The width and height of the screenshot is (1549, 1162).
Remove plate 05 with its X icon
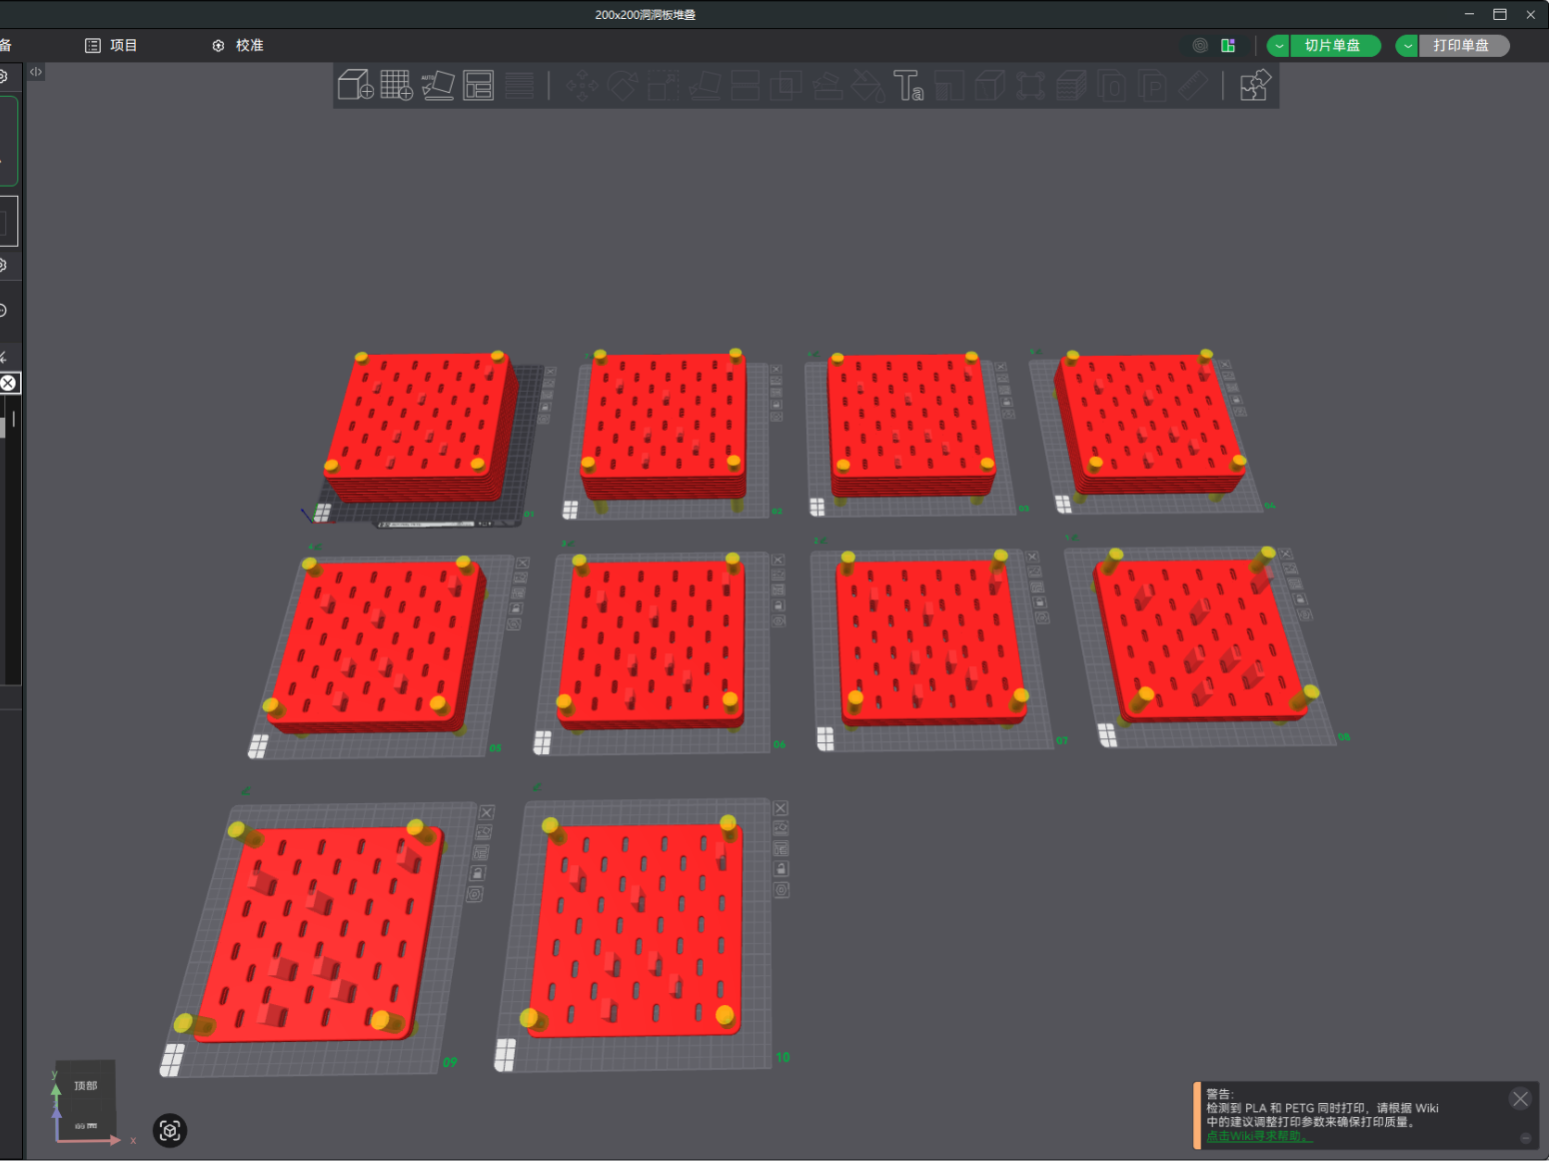point(522,563)
